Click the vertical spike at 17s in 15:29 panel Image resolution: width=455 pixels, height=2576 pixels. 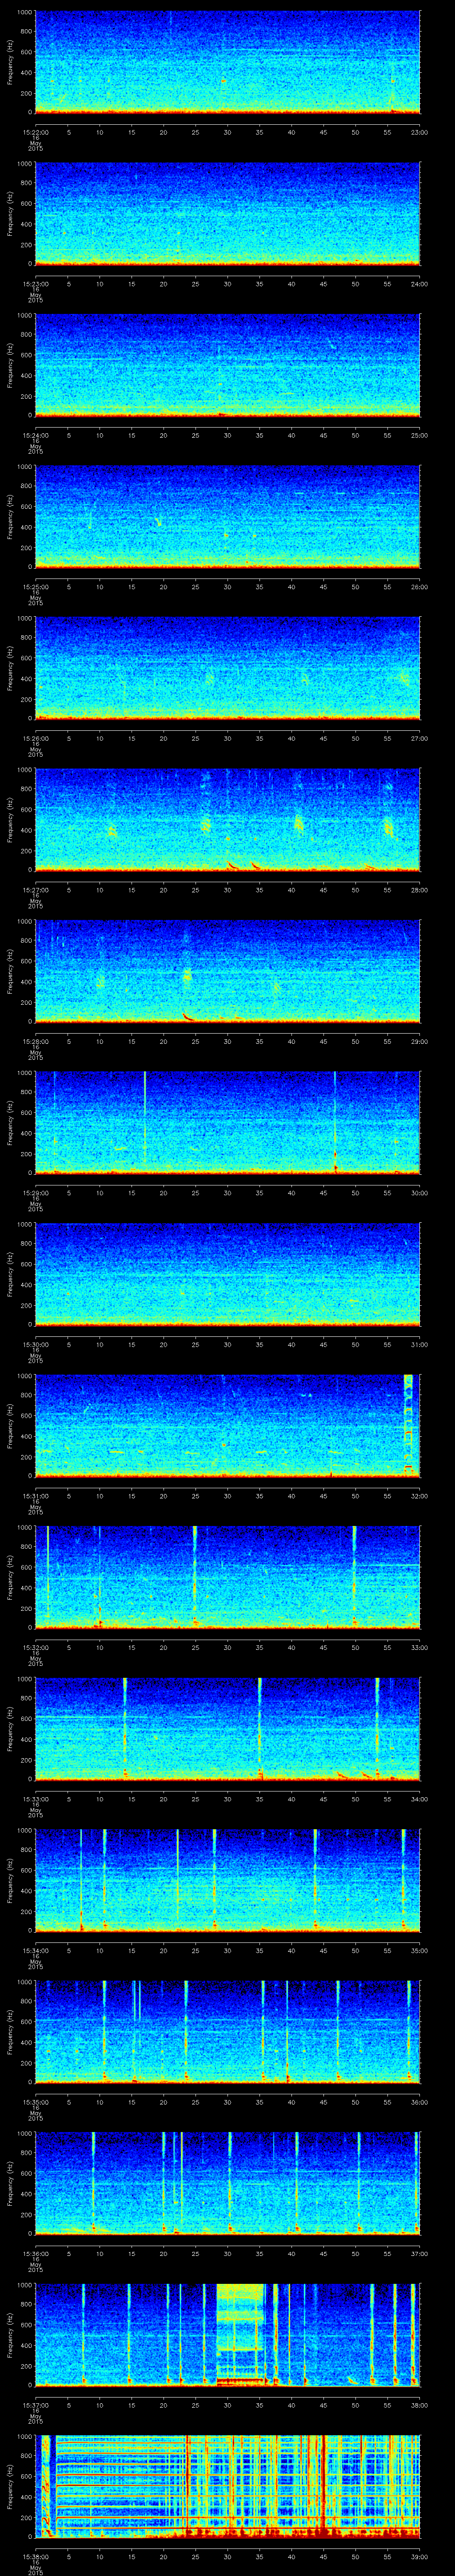(x=145, y=1118)
